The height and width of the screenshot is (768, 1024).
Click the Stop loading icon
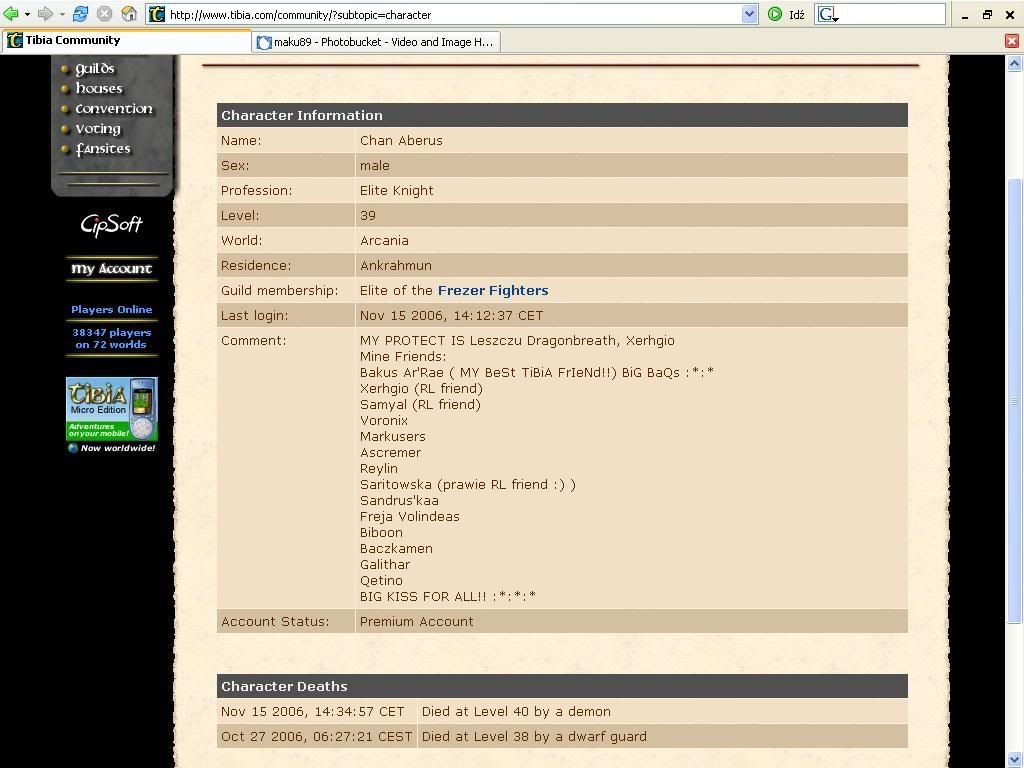(x=104, y=14)
